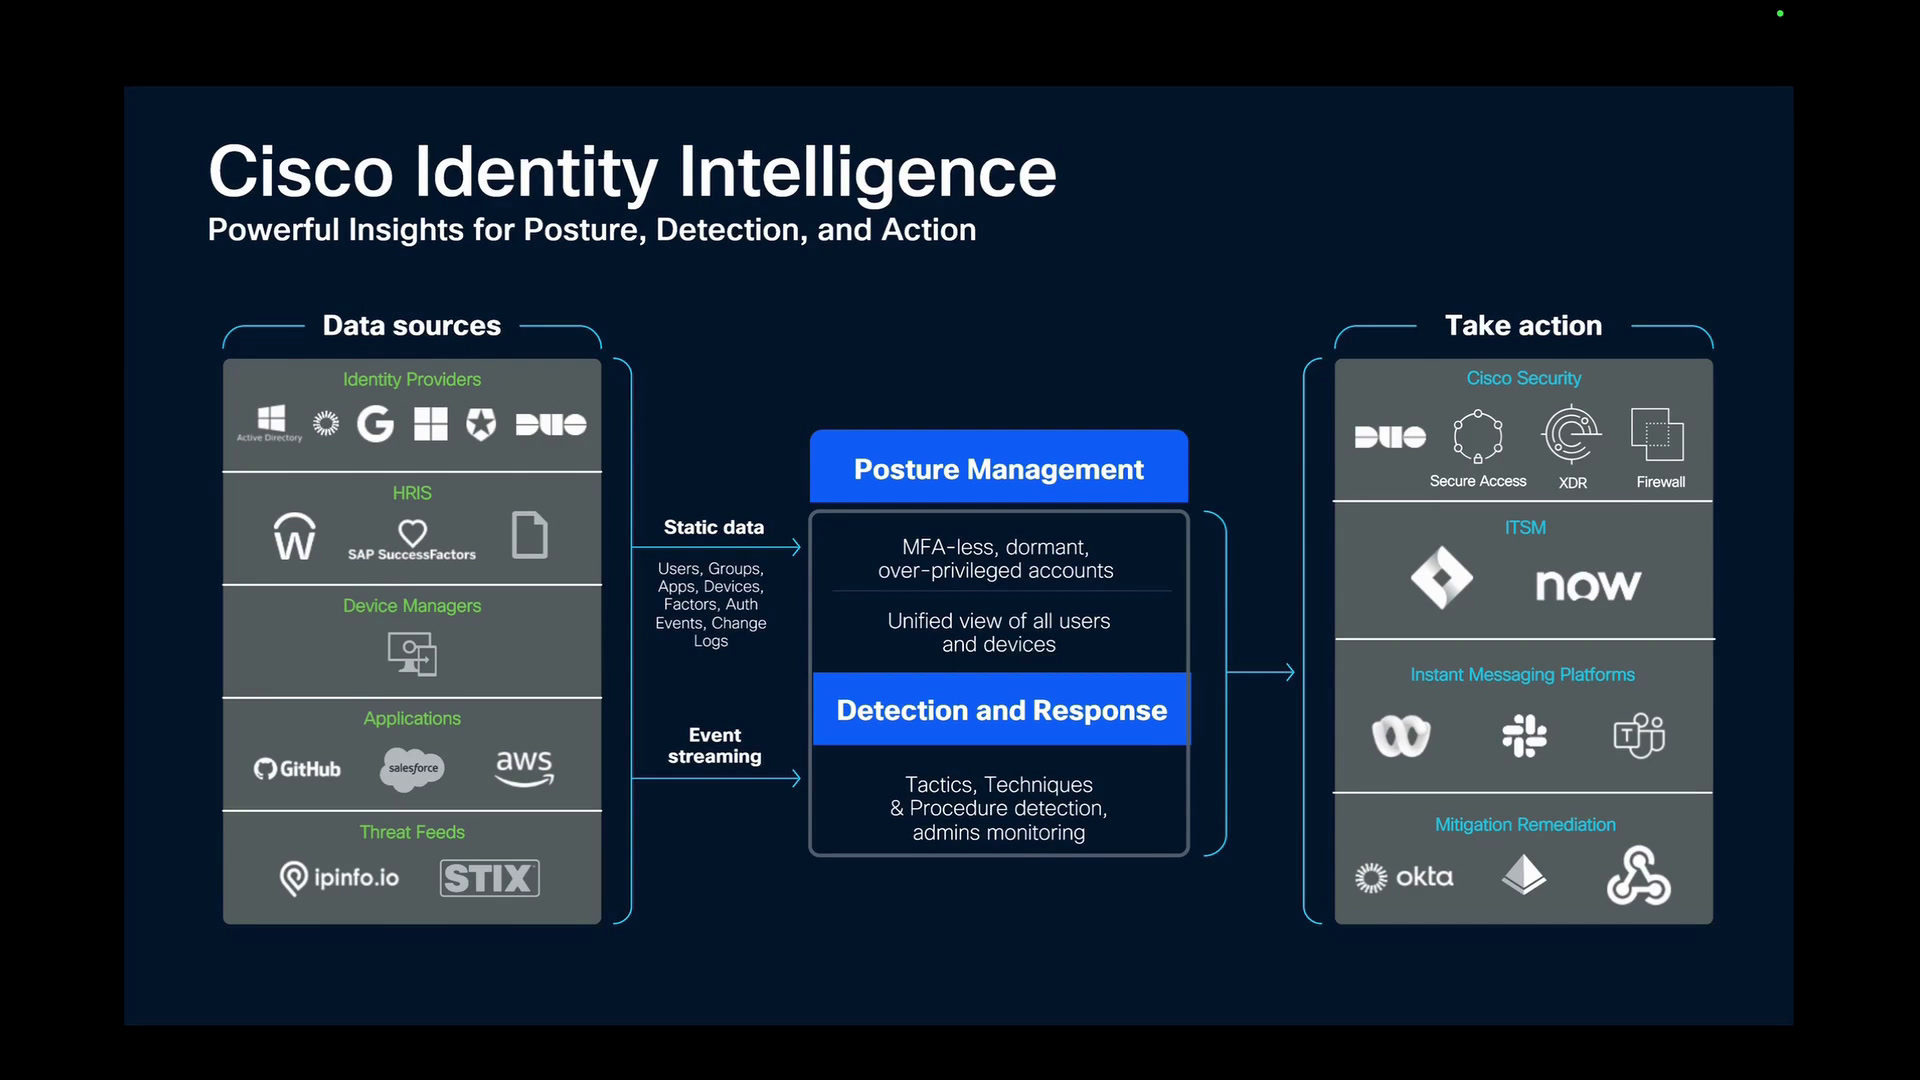This screenshot has height=1080, width=1920.
Task: Click the 'Data sources' heading
Action: (412, 325)
